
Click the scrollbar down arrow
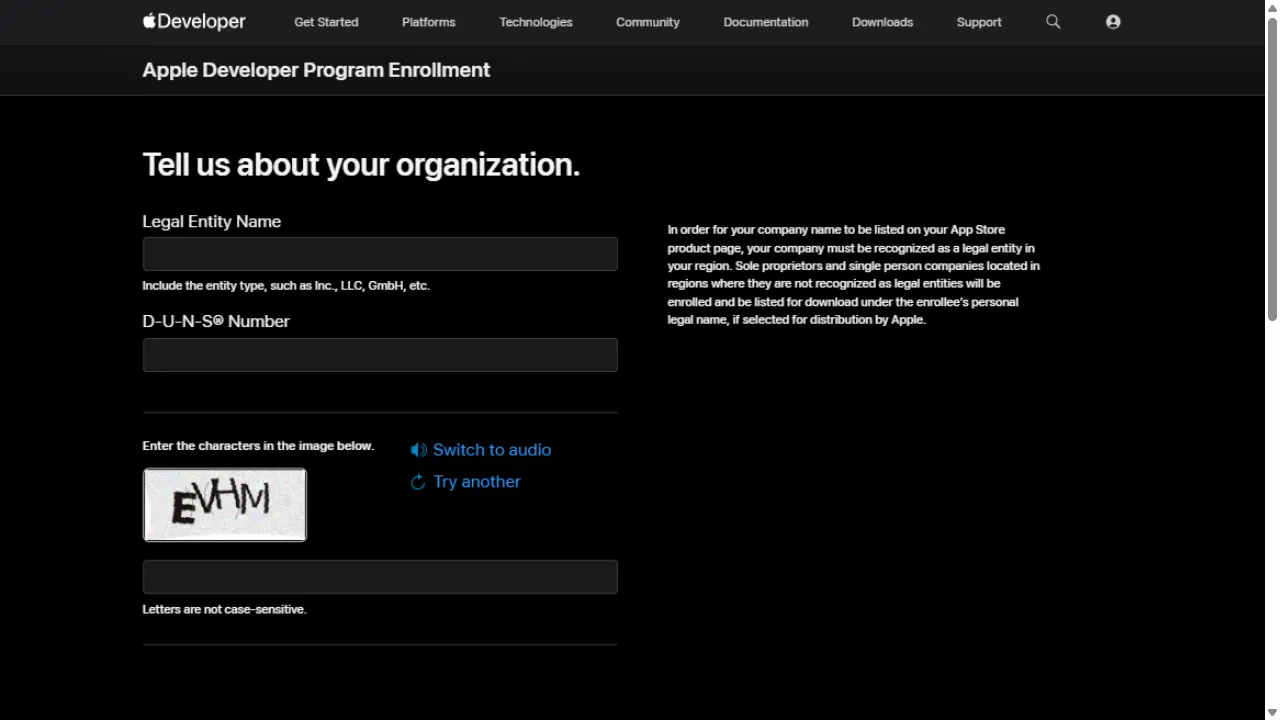coord(1272,712)
